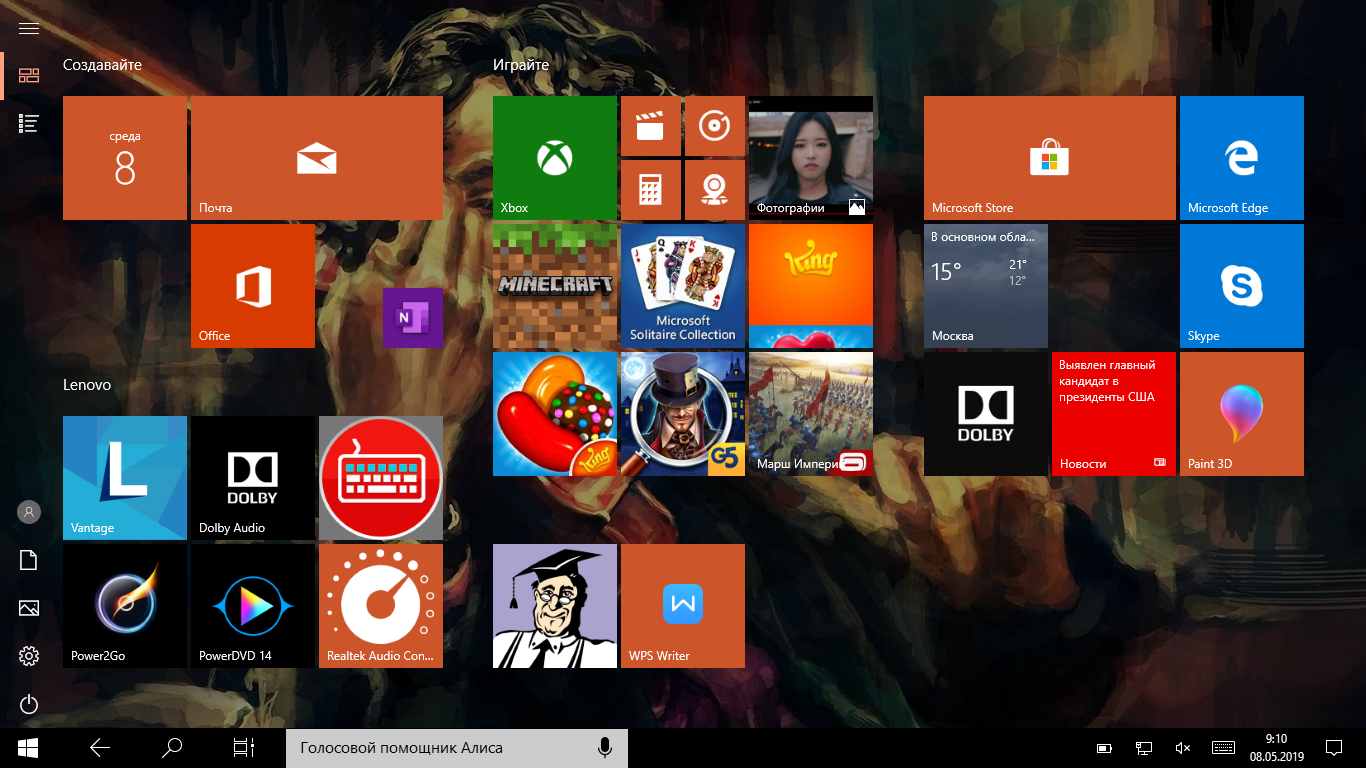Open the Москва weather tile
Image resolution: width=1366 pixels, height=774 pixels.
pyautogui.click(x=986, y=286)
